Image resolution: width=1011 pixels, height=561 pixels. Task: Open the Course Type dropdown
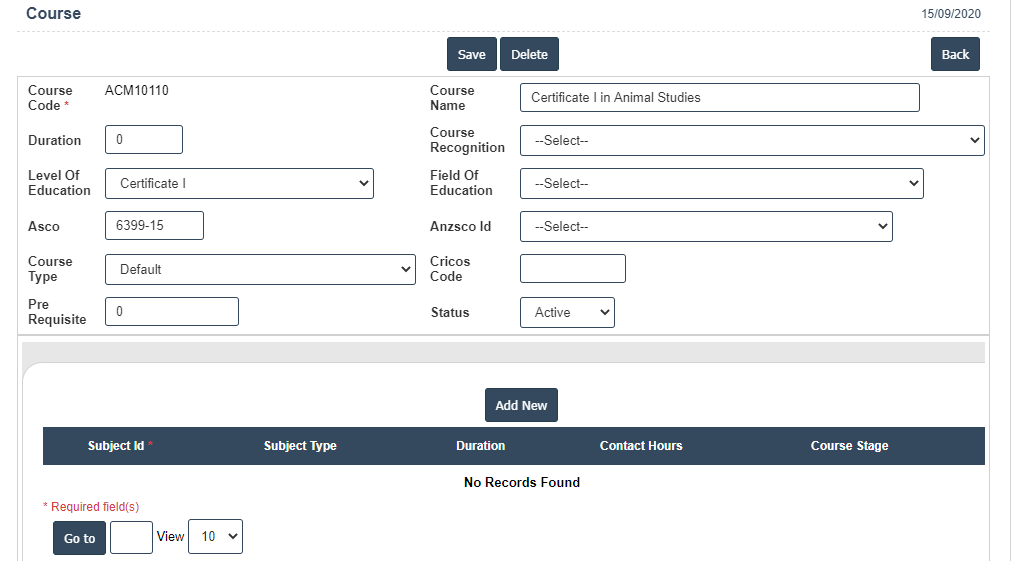click(260, 269)
